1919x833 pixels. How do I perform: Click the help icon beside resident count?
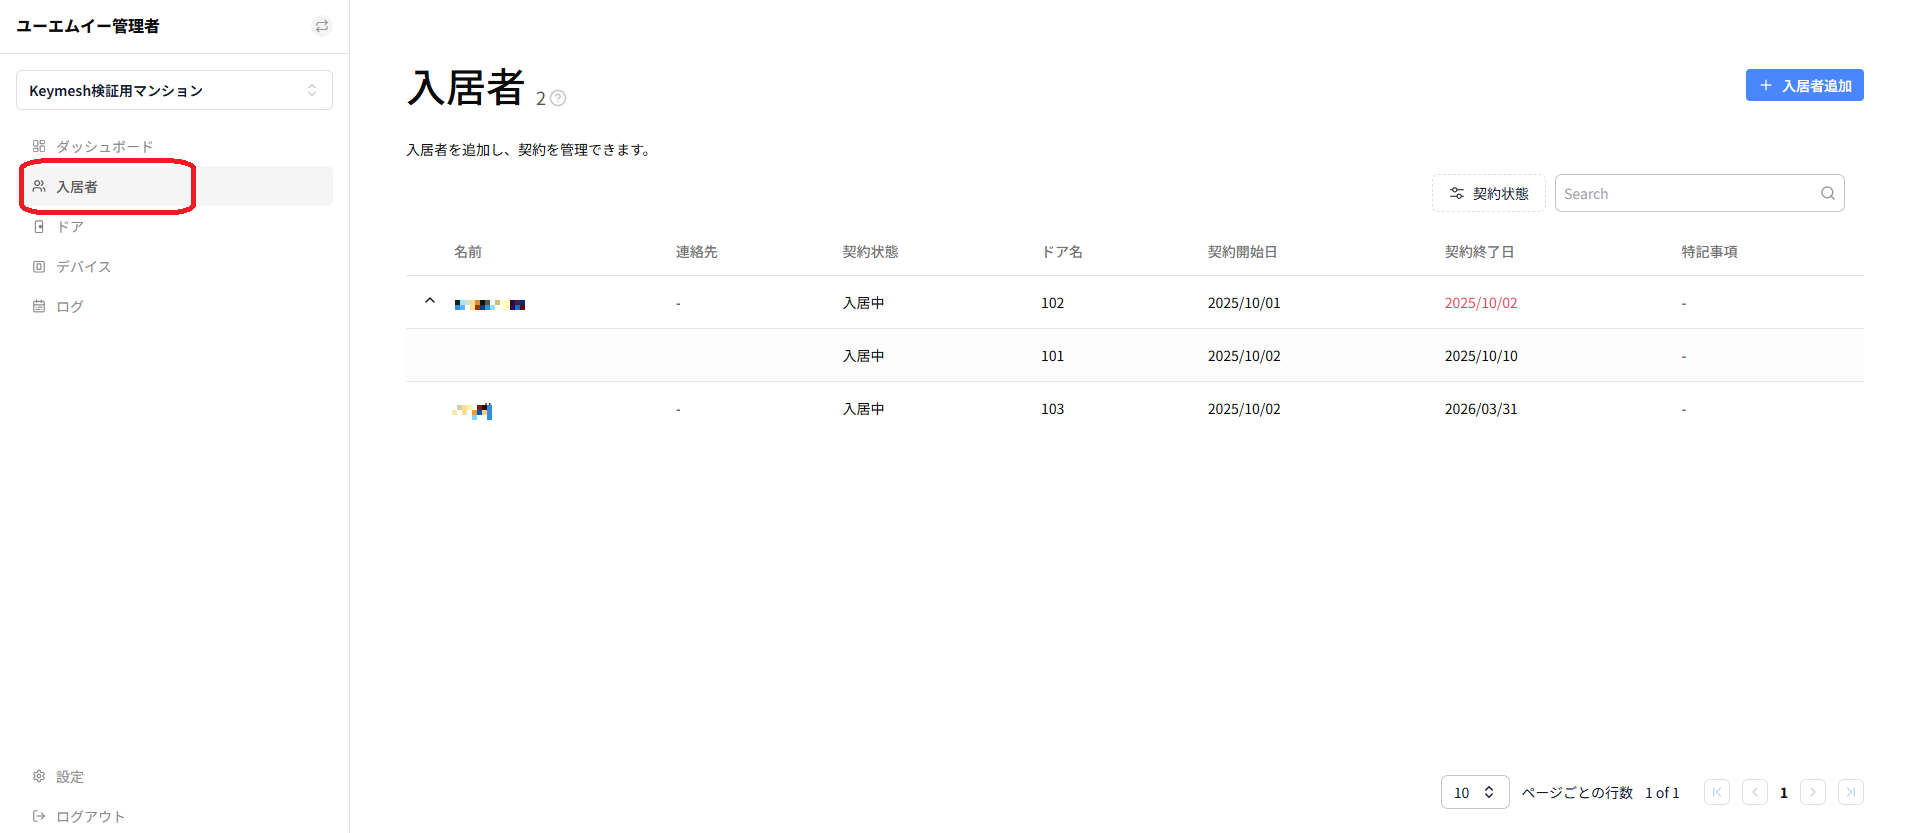pyautogui.click(x=558, y=98)
